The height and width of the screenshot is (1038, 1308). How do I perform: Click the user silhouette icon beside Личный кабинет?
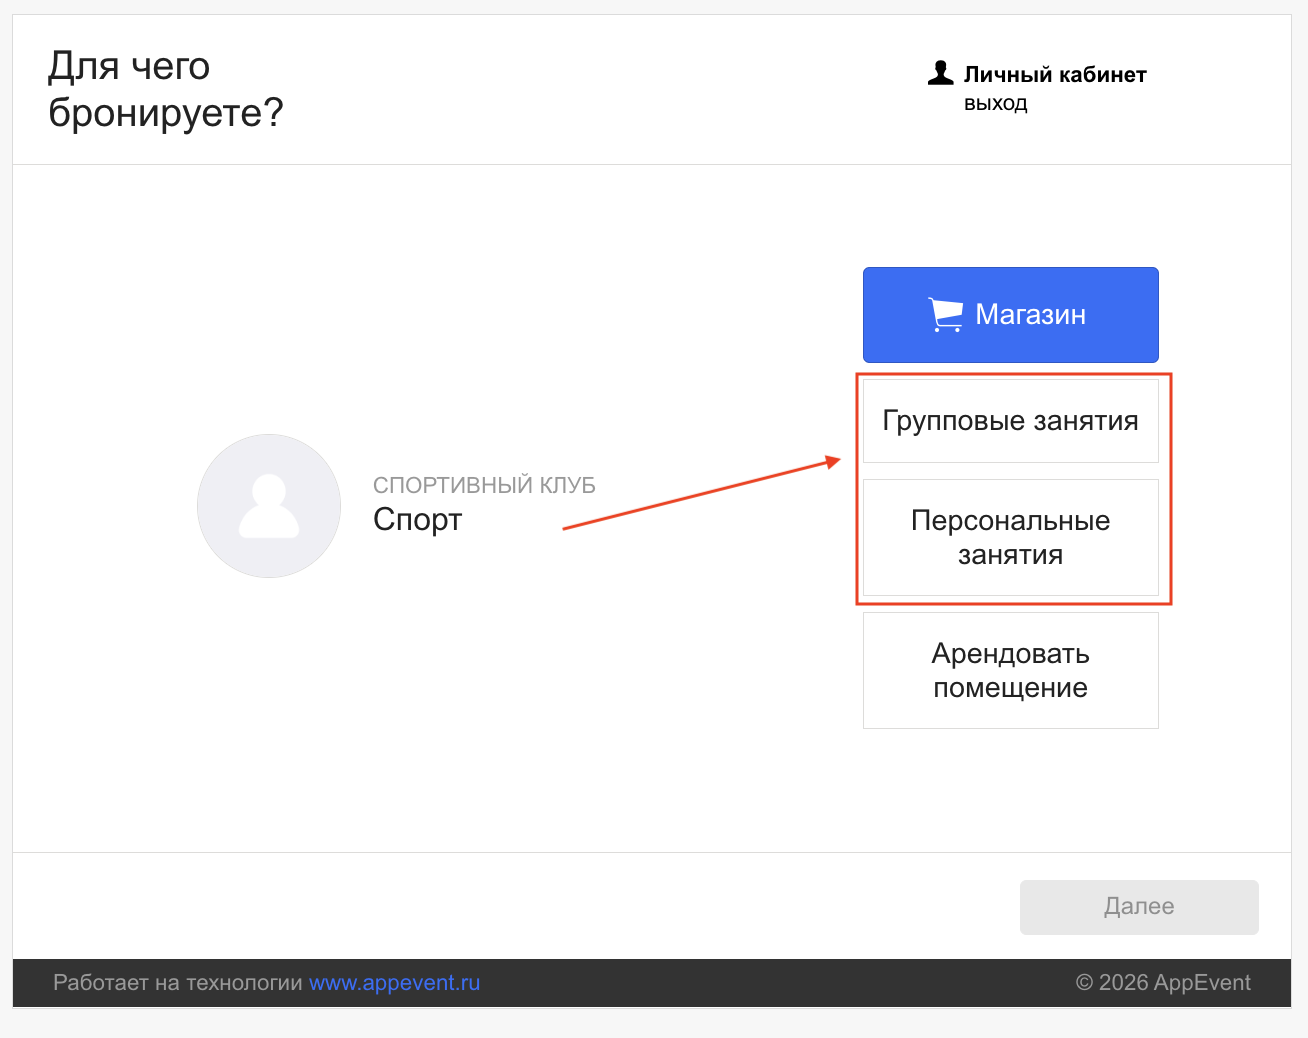(x=940, y=73)
